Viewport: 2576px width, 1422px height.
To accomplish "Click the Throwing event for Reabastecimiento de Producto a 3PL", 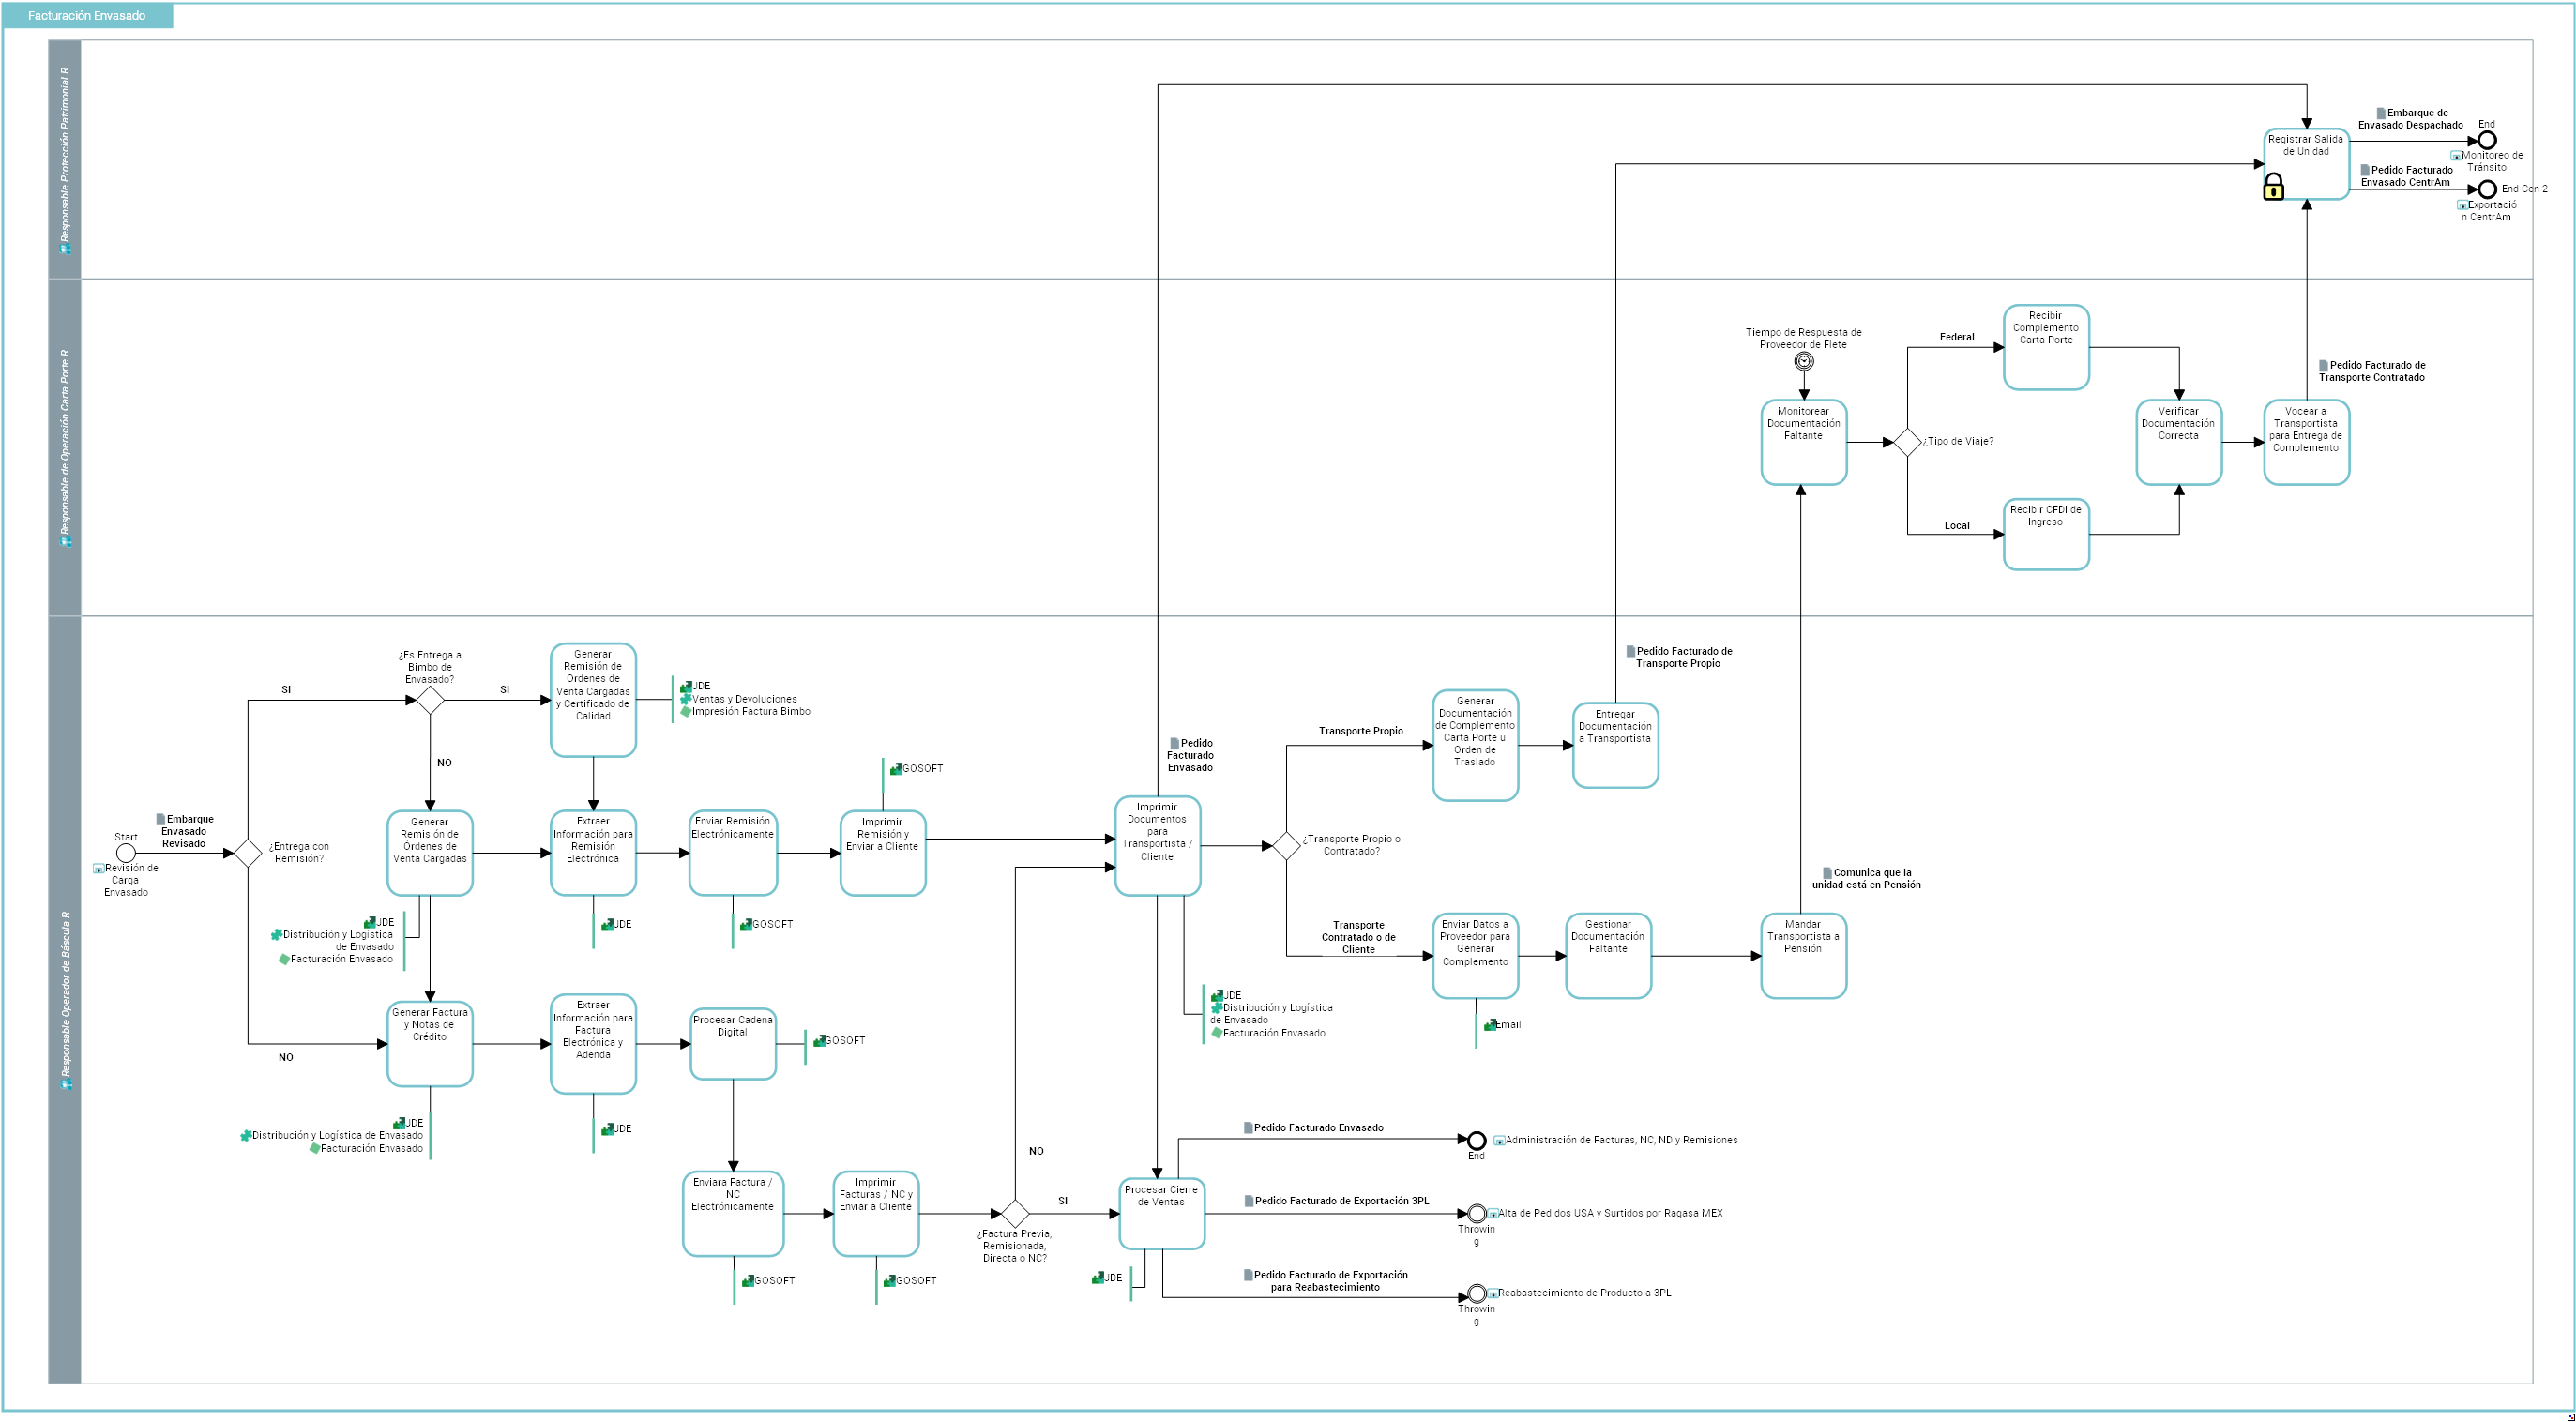I will click(1476, 1294).
